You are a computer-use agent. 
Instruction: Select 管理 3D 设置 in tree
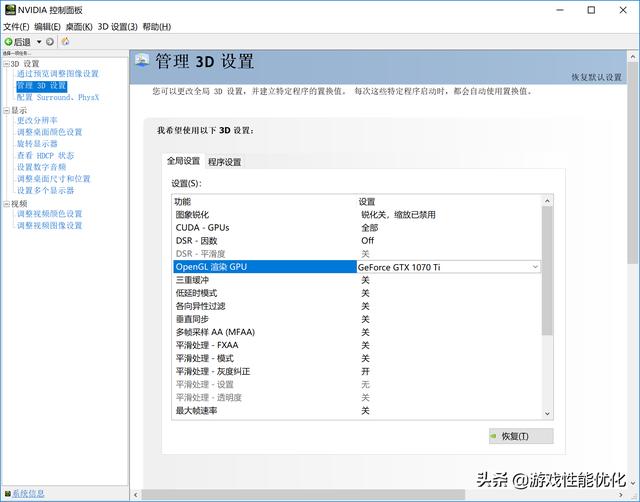click(x=41, y=86)
